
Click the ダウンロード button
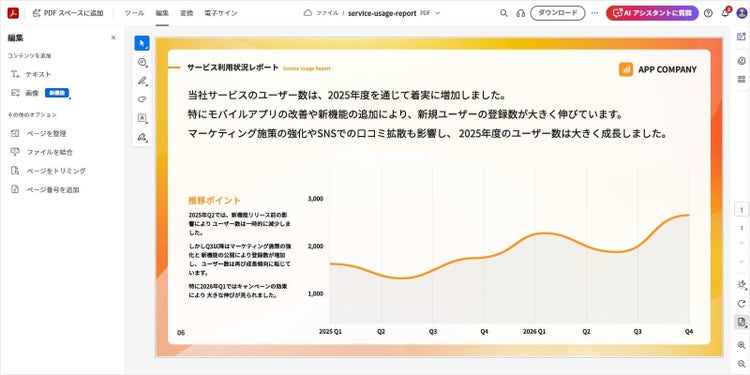point(557,13)
